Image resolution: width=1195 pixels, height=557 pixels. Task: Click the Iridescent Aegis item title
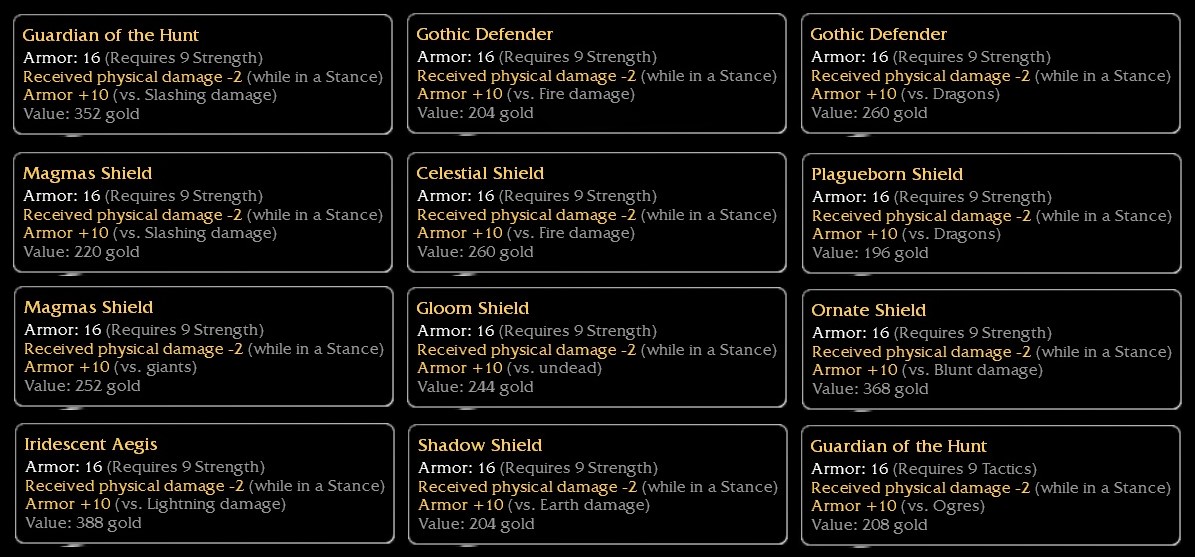tap(90, 444)
